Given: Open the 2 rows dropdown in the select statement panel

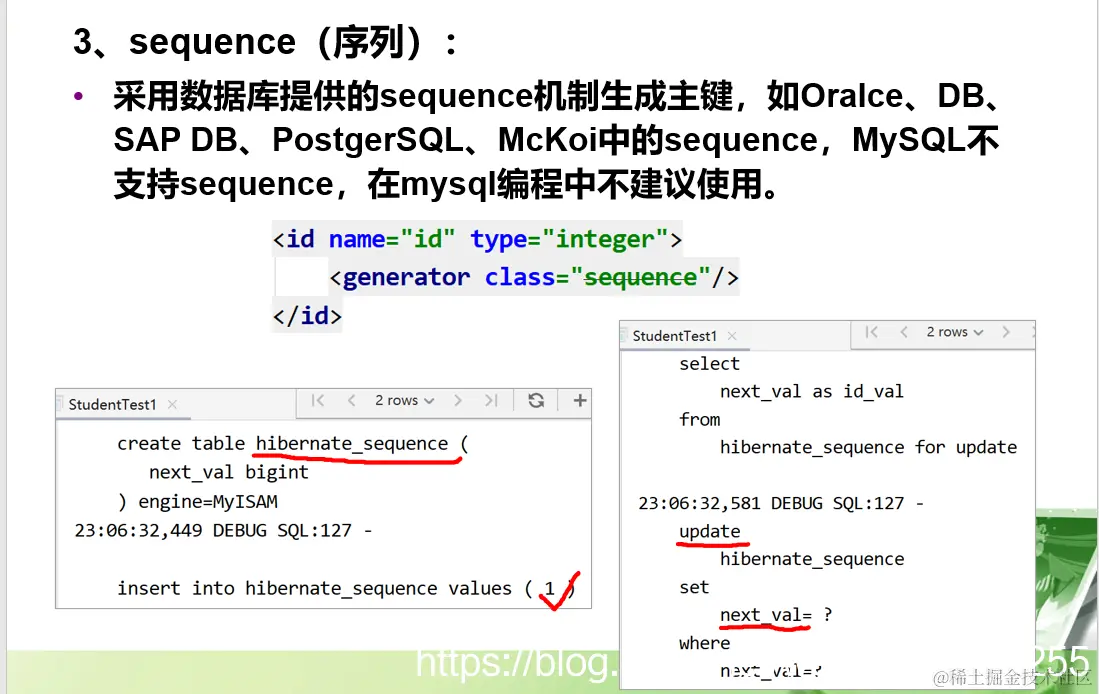Looking at the screenshot, I should click(955, 332).
